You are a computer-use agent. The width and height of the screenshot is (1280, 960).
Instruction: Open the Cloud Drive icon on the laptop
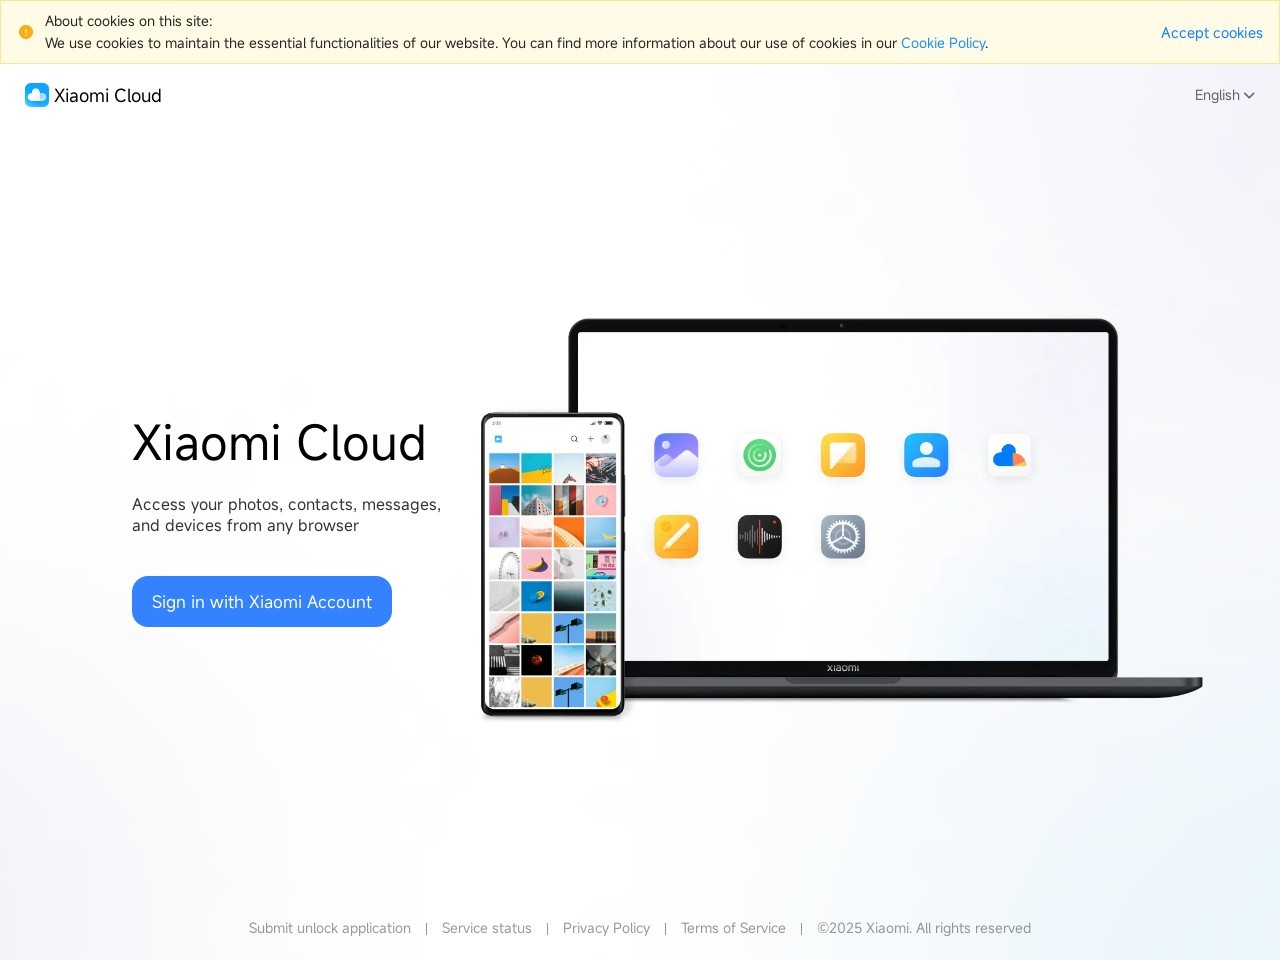point(1009,455)
